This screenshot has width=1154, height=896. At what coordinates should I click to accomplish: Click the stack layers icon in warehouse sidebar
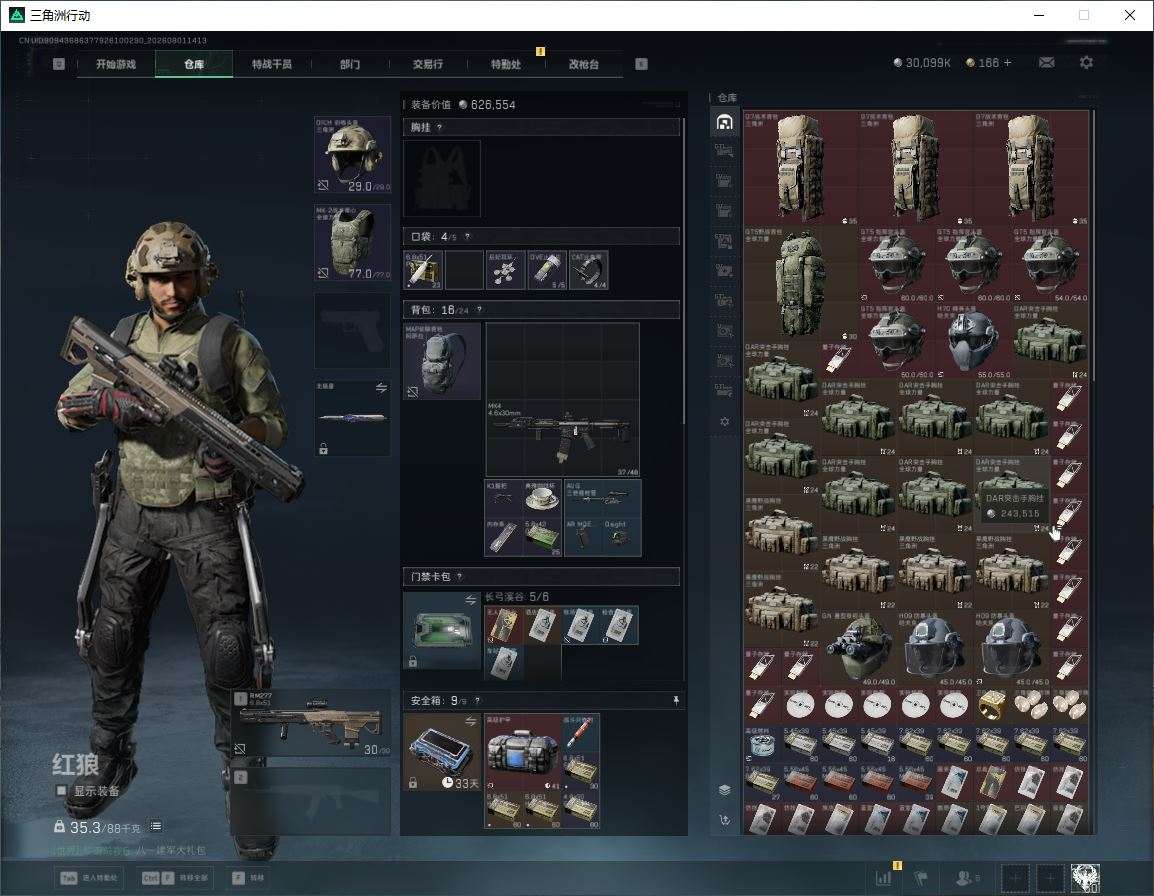[724, 789]
